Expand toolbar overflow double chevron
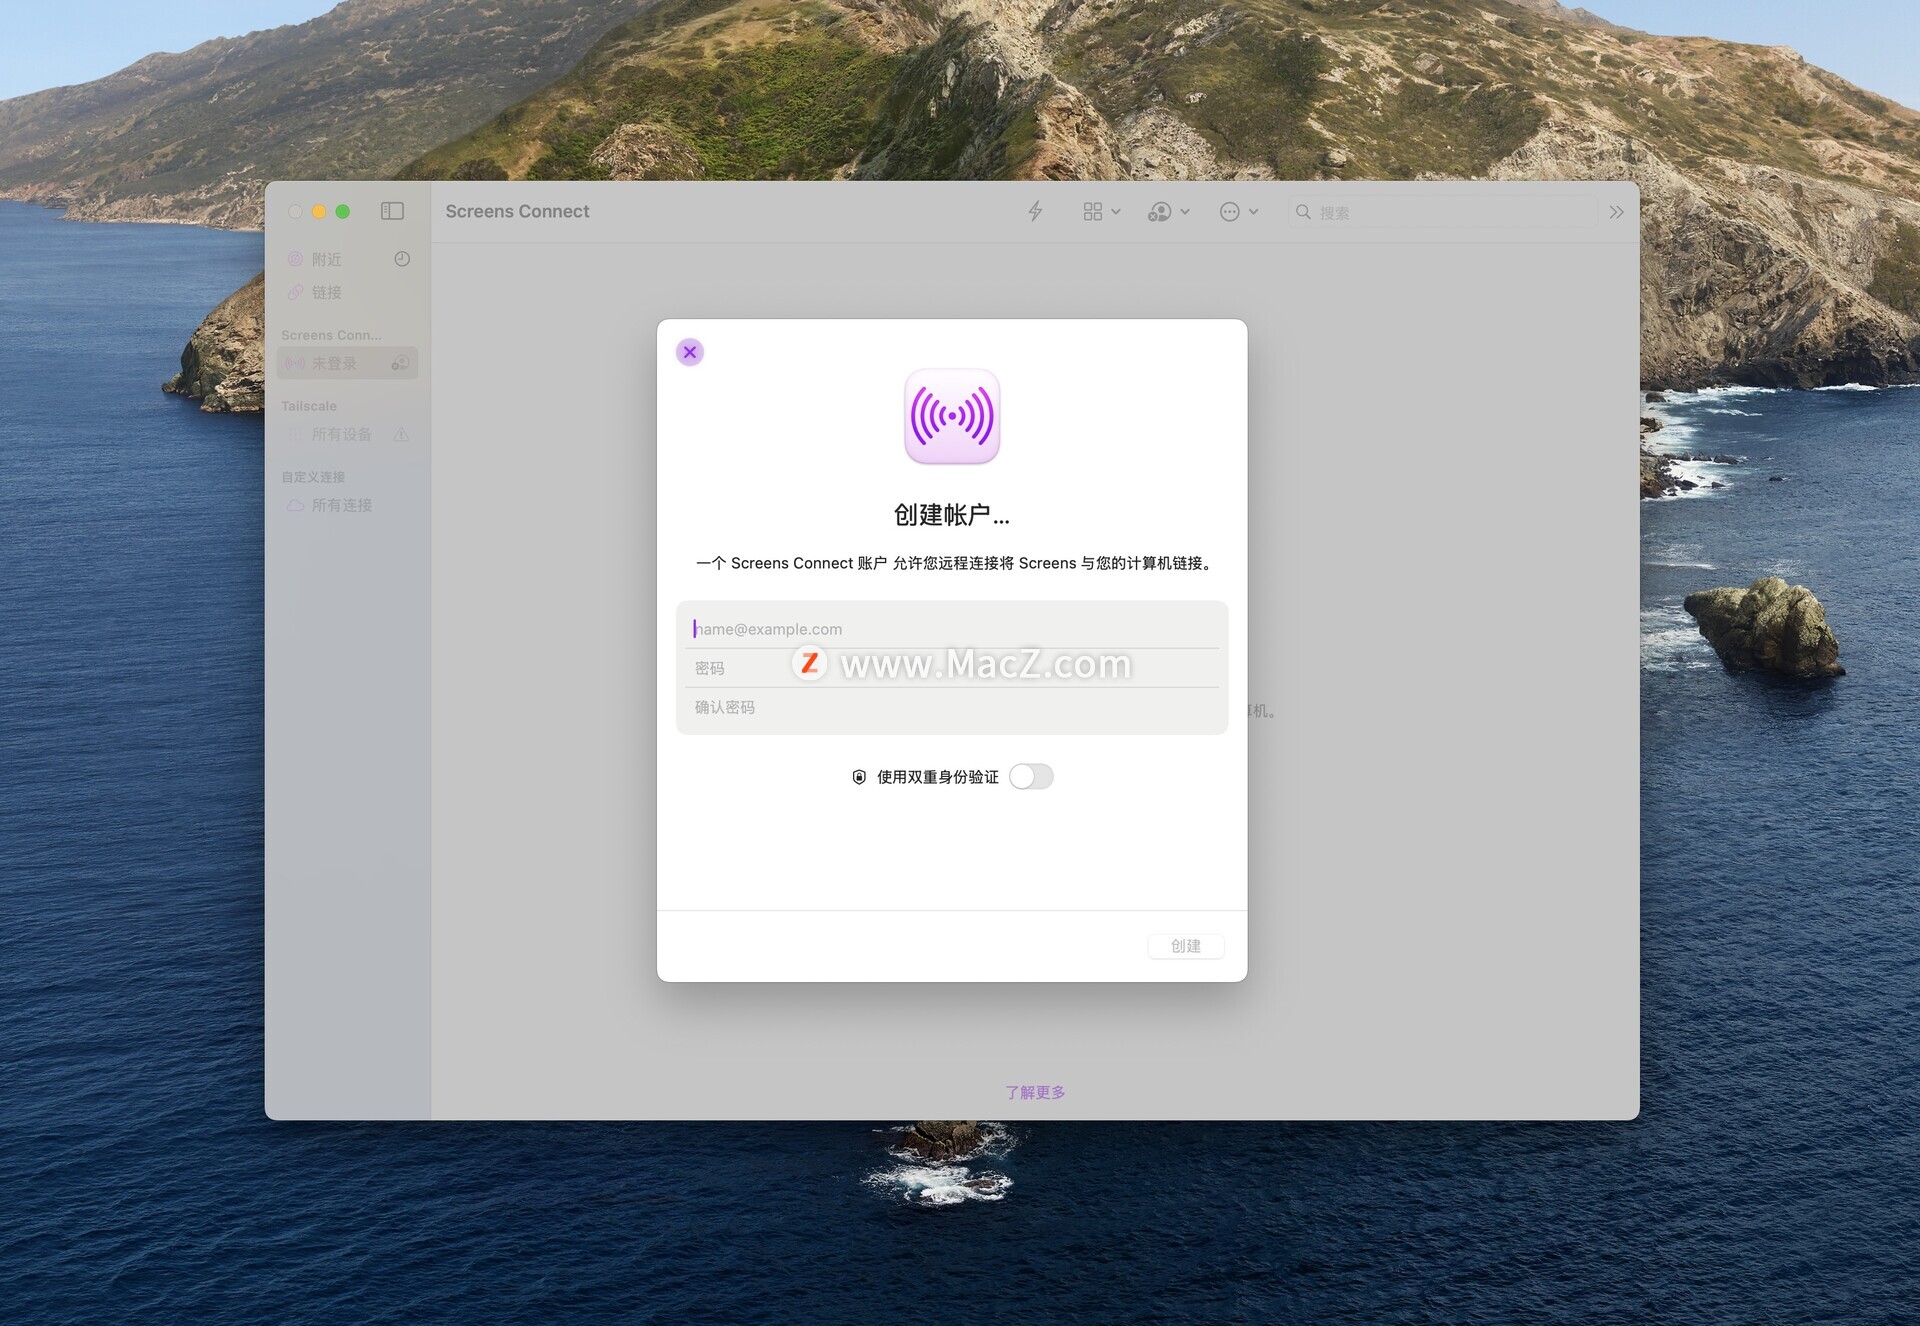Viewport: 1920px width, 1326px height. tap(1616, 212)
